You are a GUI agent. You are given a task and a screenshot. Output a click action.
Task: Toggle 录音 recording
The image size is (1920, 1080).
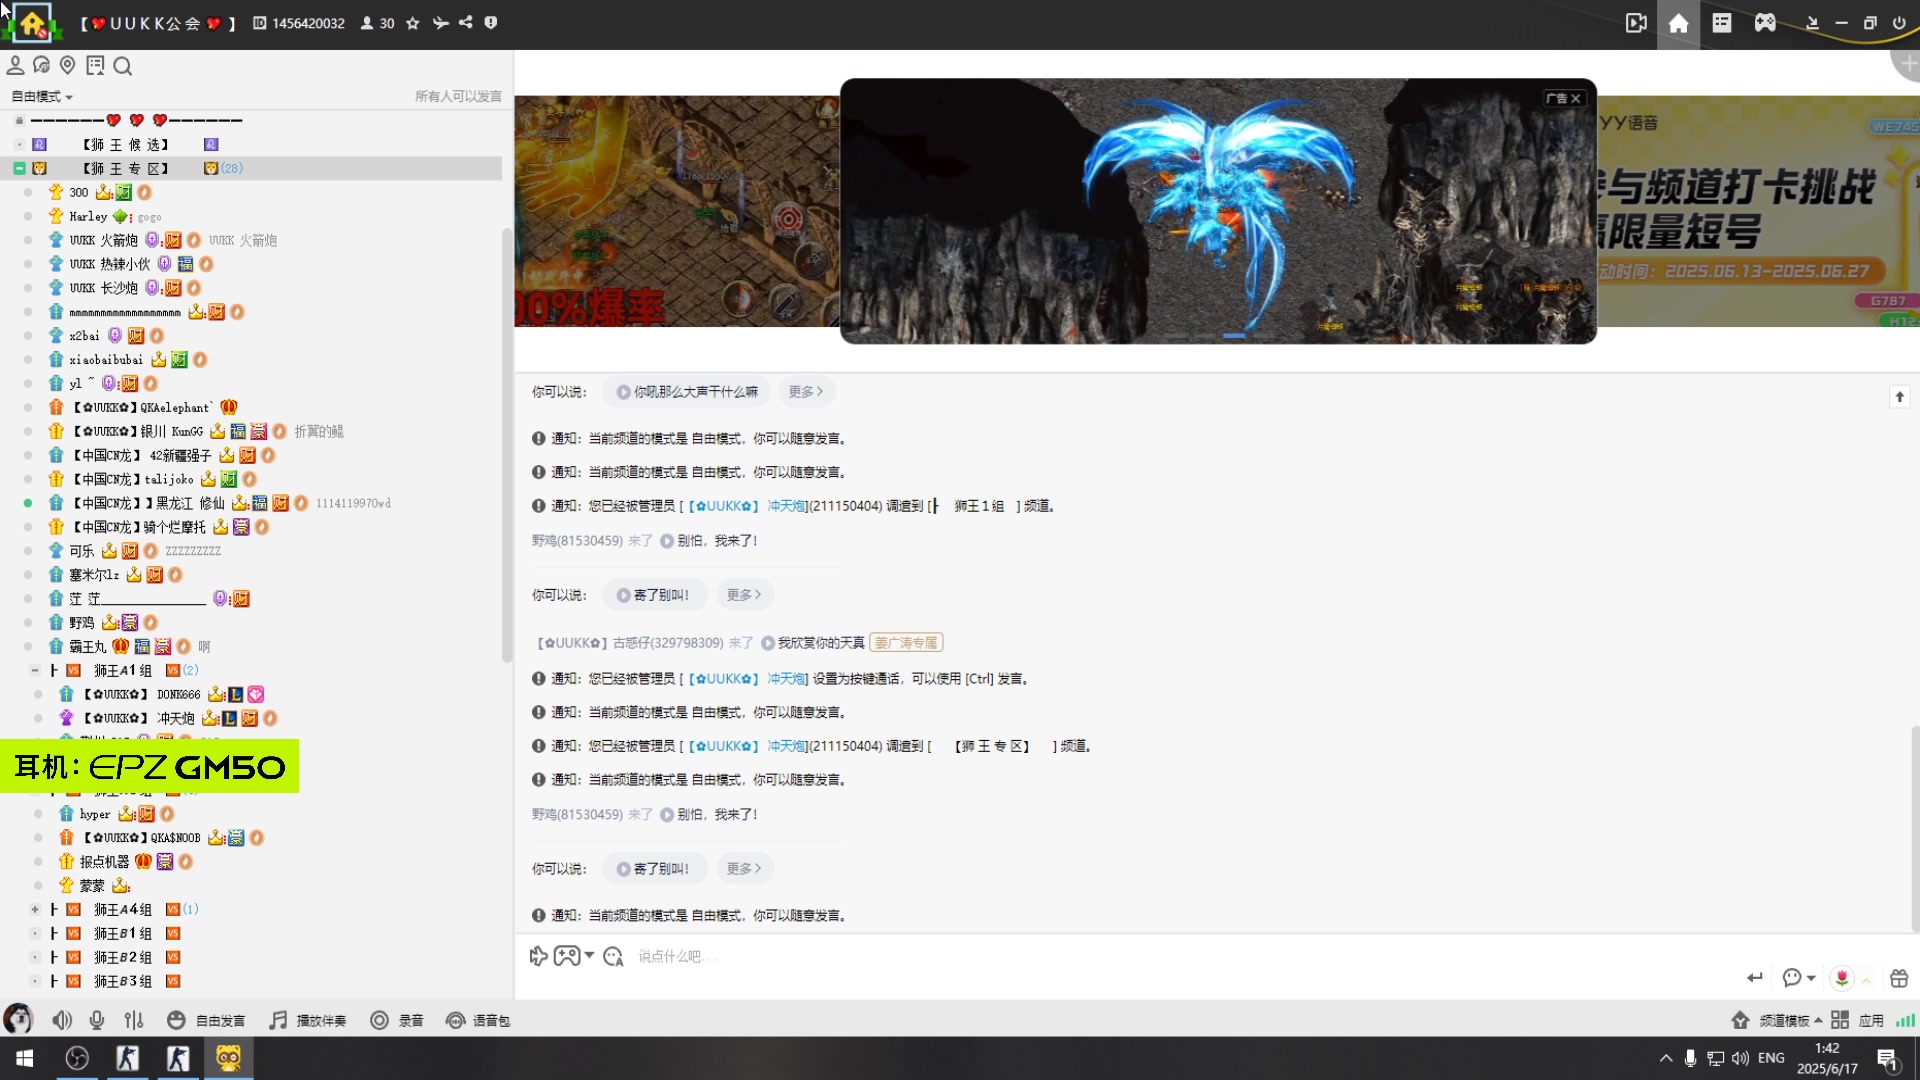(x=397, y=1020)
